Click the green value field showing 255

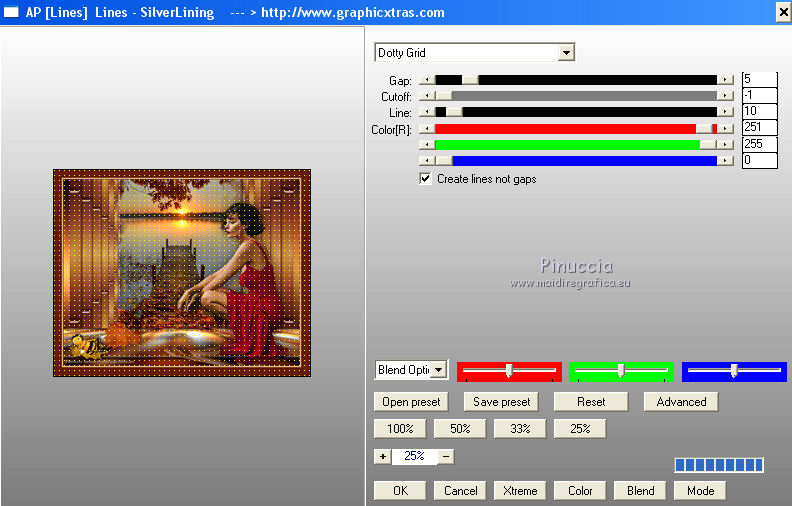(x=759, y=144)
